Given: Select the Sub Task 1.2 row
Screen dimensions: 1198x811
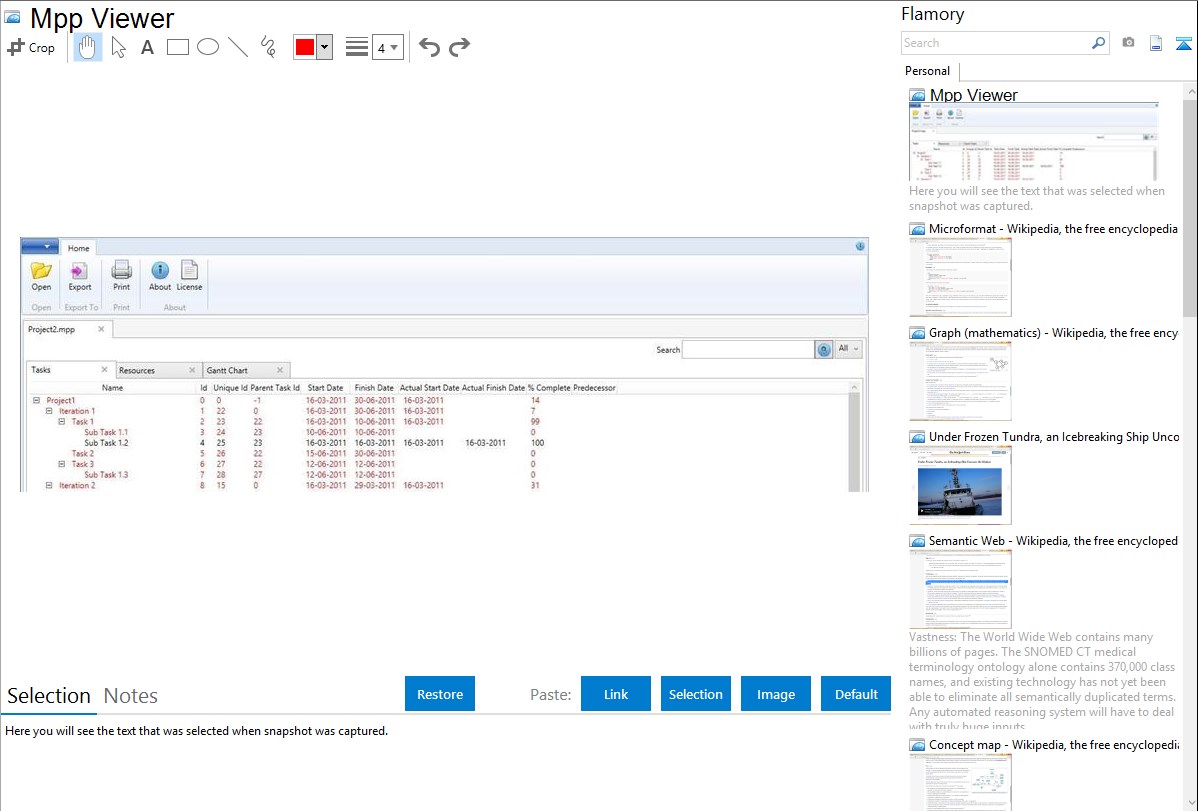Looking at the screenshot, I should (x=439, y=443).
